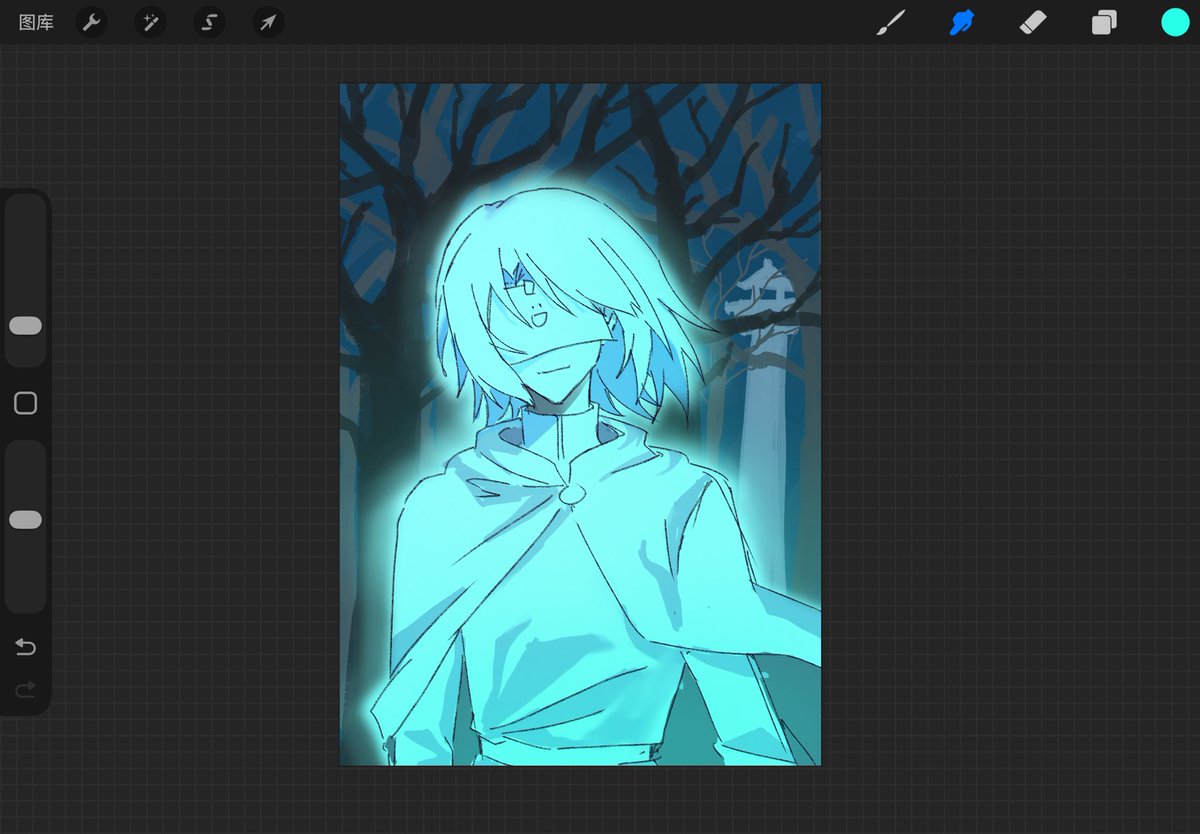This screenshot has width=1200, height=834.
Task: Select the currently active blue tool icon
Action: click(960, 22)
